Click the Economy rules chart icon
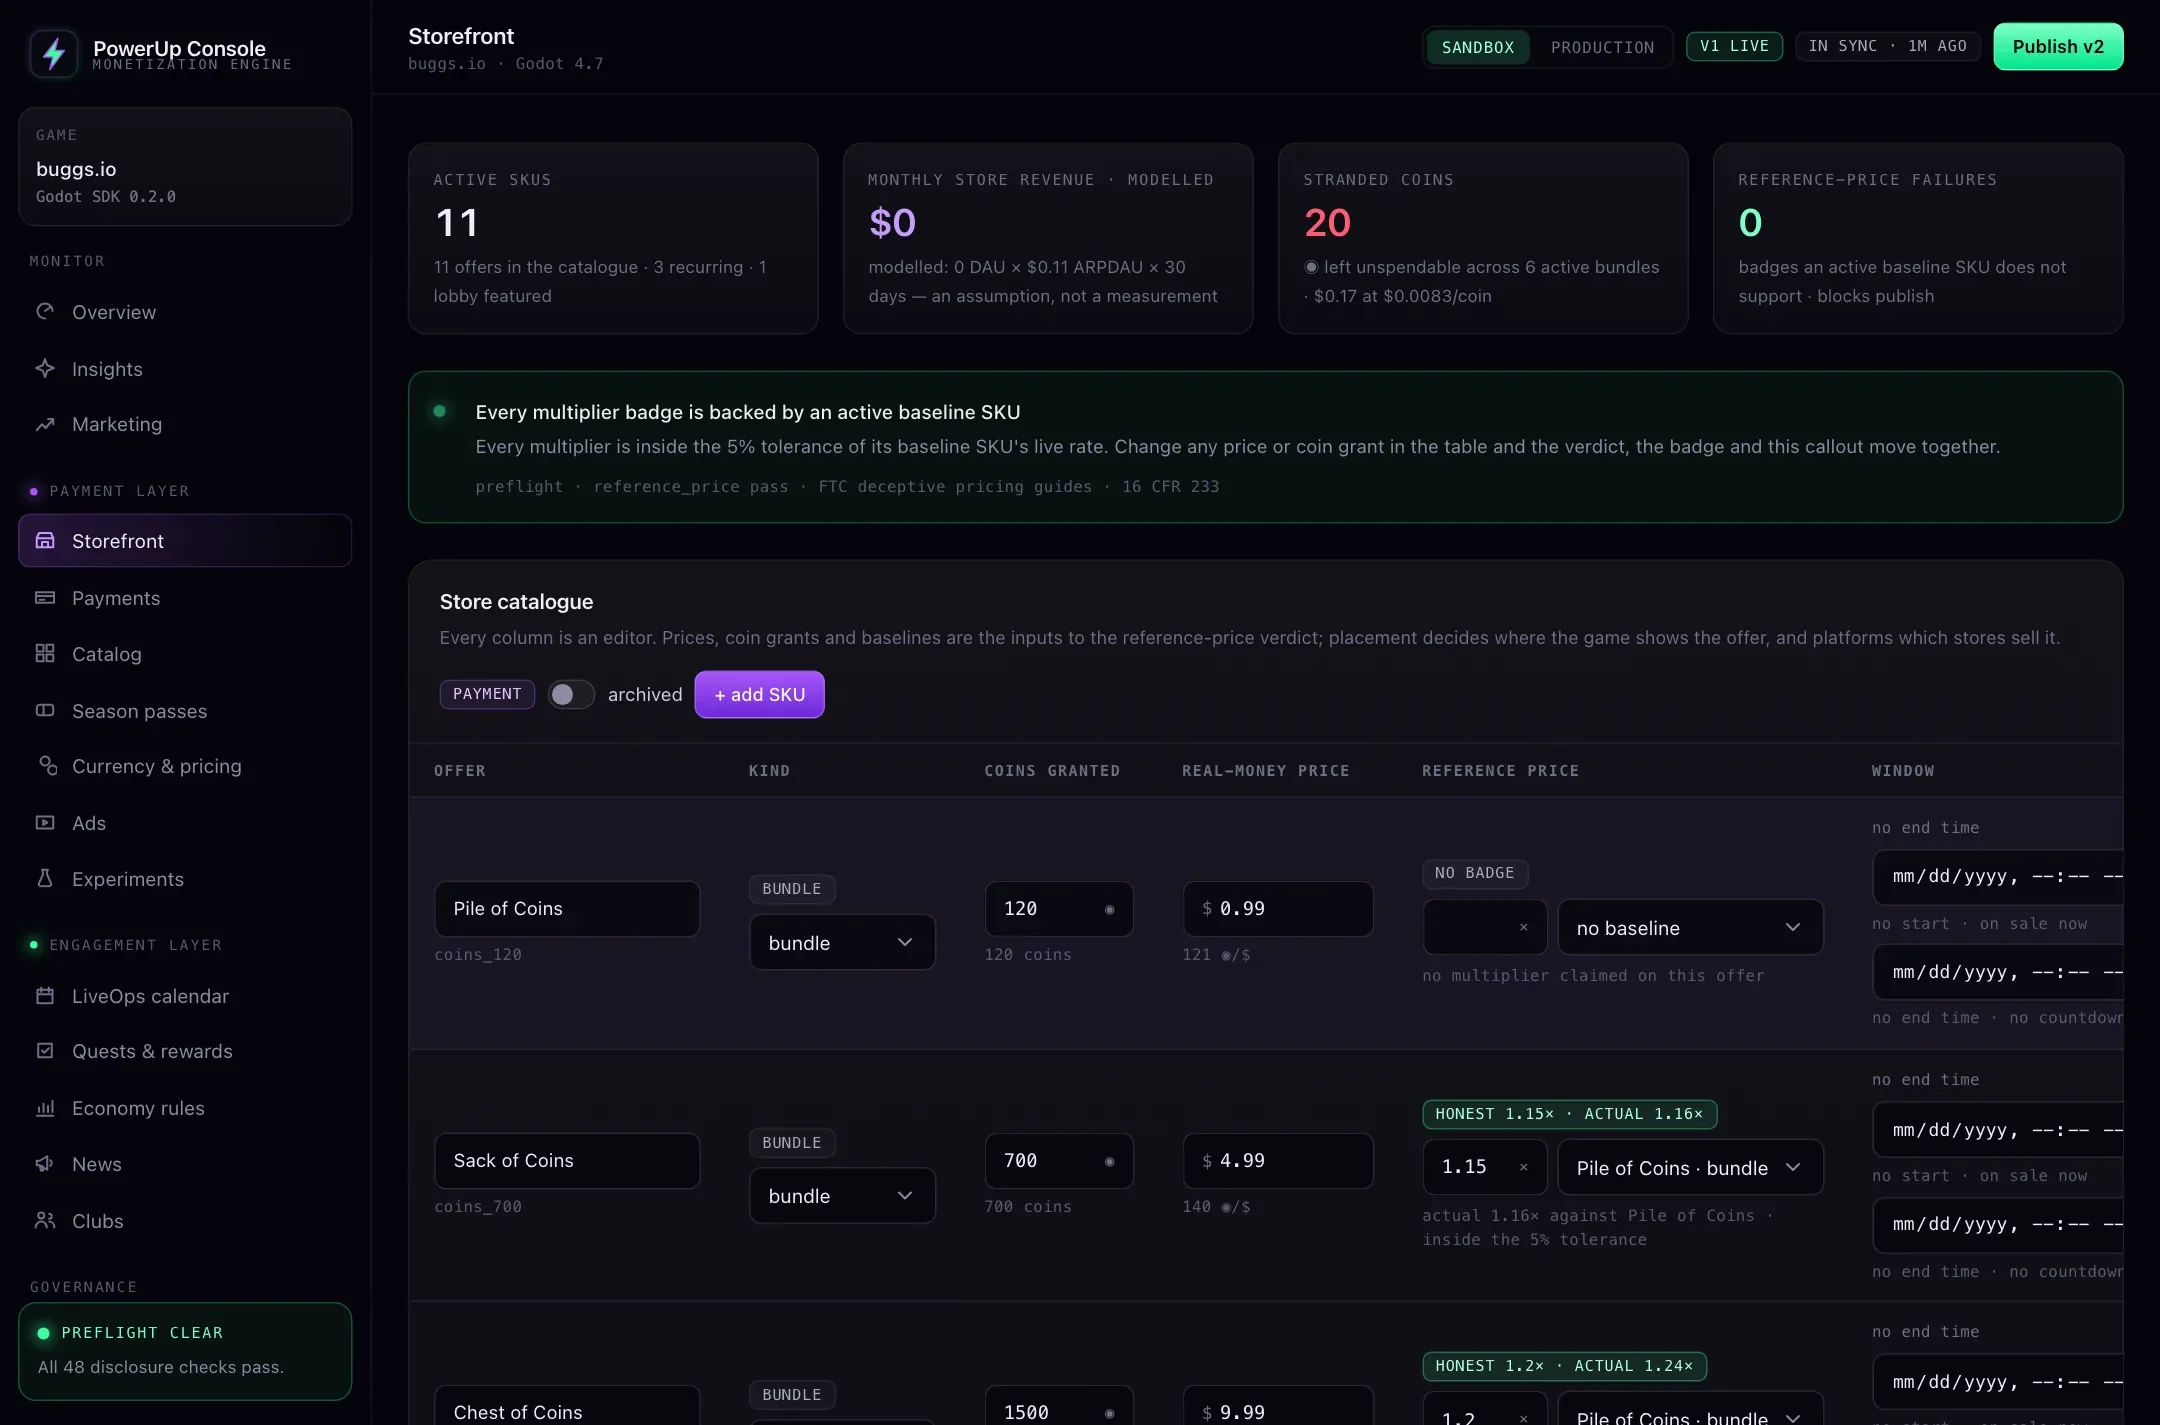 (x=45, y=1108)
